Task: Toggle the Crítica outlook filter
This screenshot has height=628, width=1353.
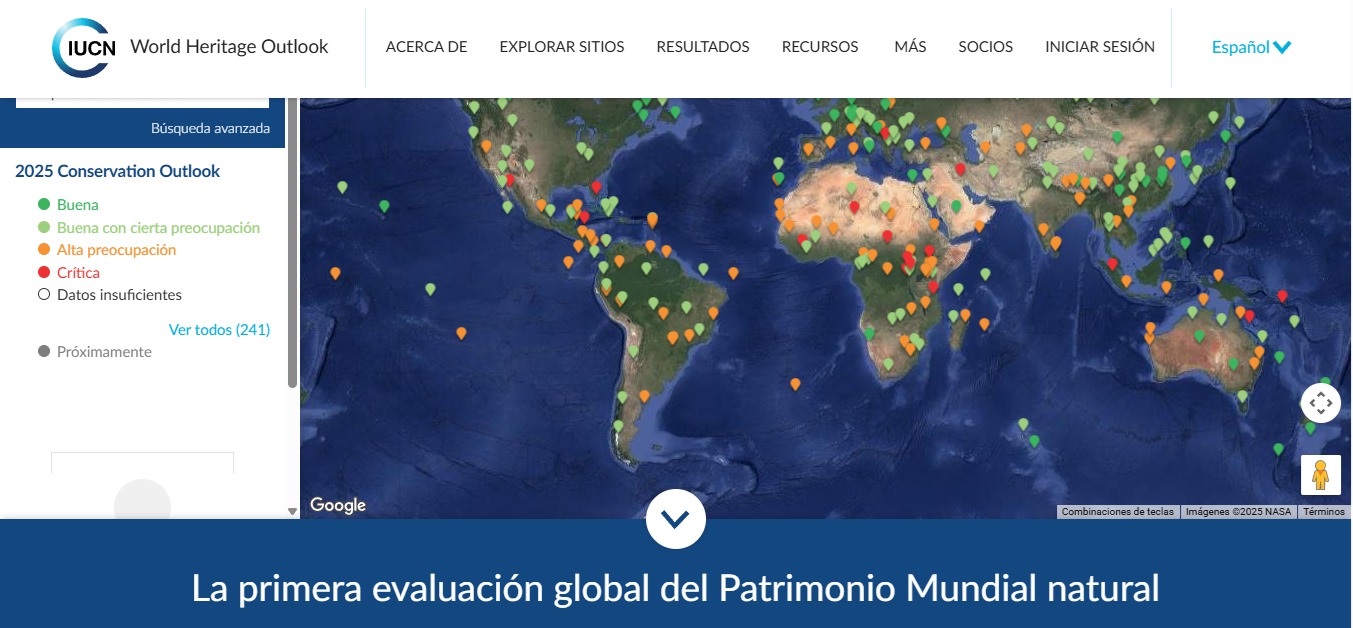Action: 77,273
